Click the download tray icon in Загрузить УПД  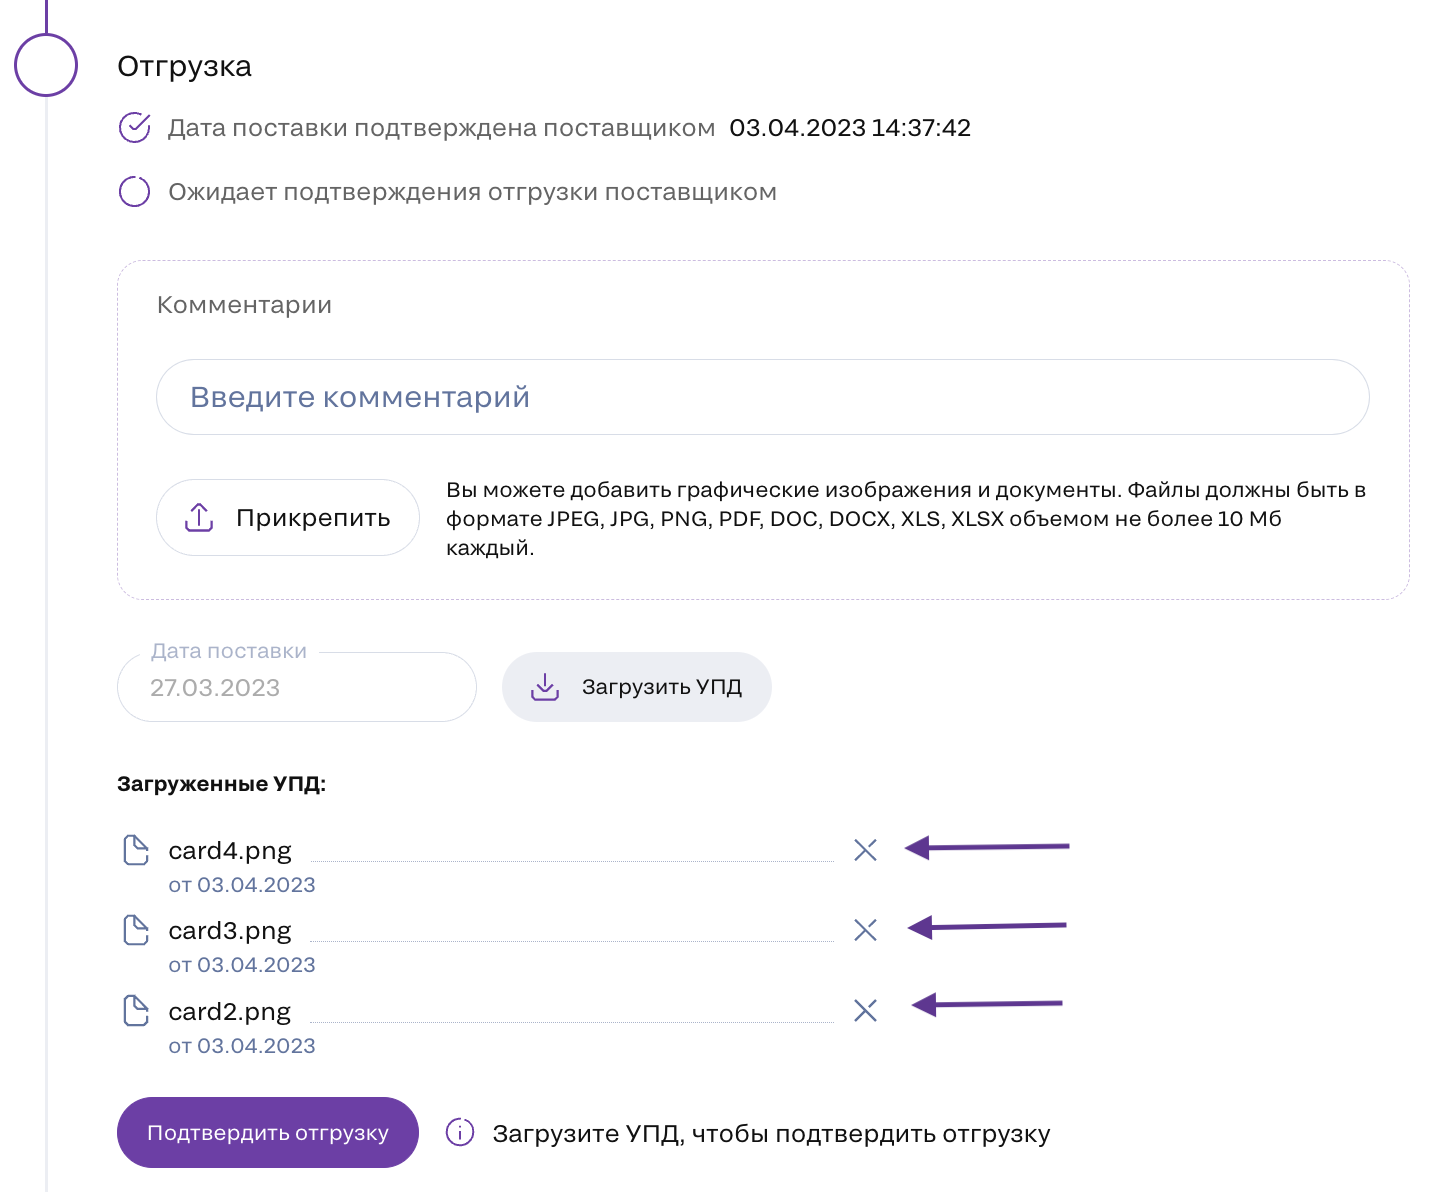coord(545,687)
